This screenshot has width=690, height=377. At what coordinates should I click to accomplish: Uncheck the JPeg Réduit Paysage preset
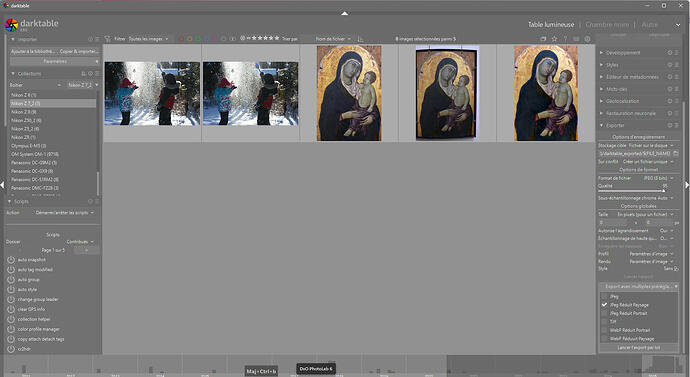[x=605, y=305]
